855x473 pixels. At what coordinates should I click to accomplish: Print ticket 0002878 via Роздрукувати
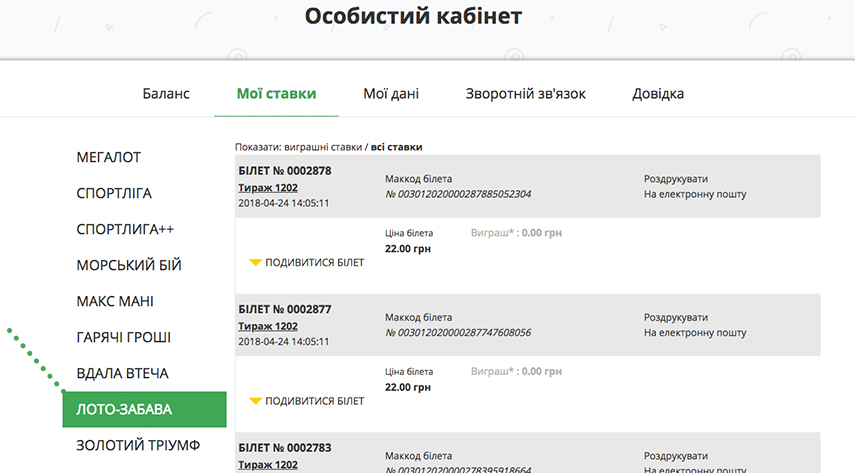click(x=676, y=179)
